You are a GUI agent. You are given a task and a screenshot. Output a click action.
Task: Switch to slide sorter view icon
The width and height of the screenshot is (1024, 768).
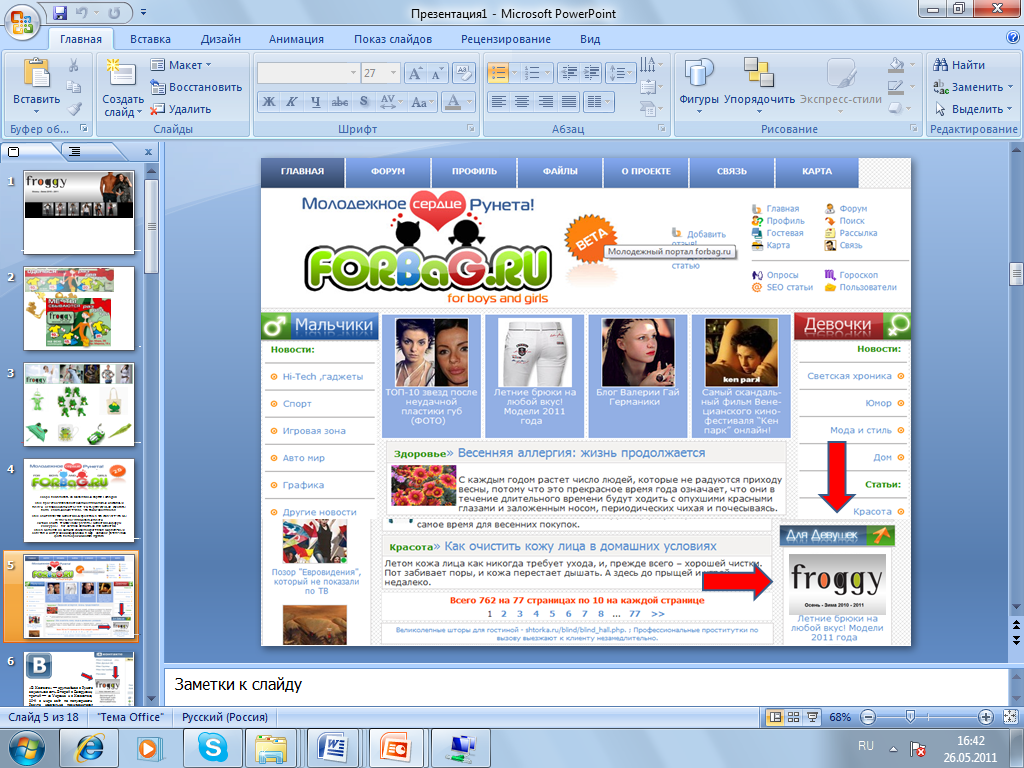pyautogui.click(x=793, y=717)
